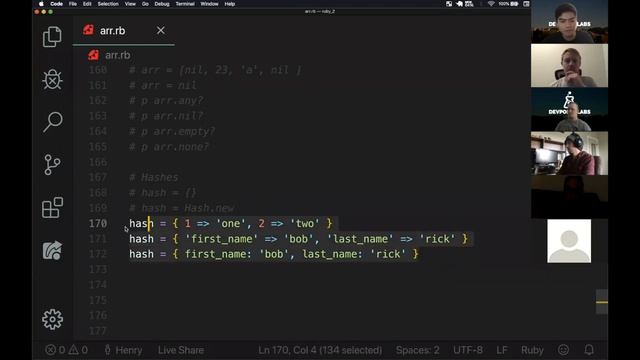
Task: Click arr.rb in the breadcrumb bar
Action: pos(118,55)
